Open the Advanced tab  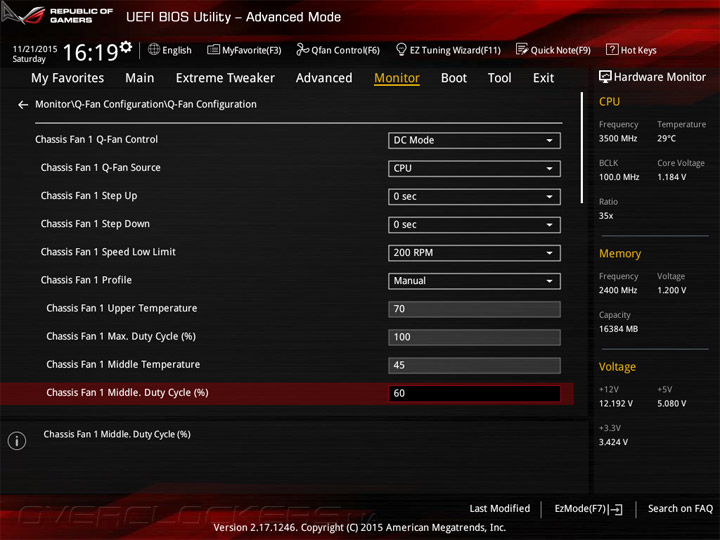[324, 78]
